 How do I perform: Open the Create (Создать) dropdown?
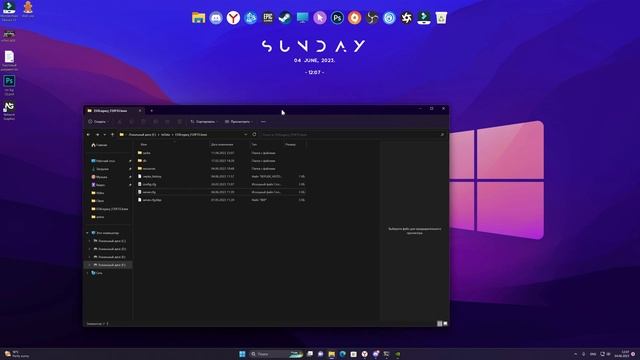98,122
